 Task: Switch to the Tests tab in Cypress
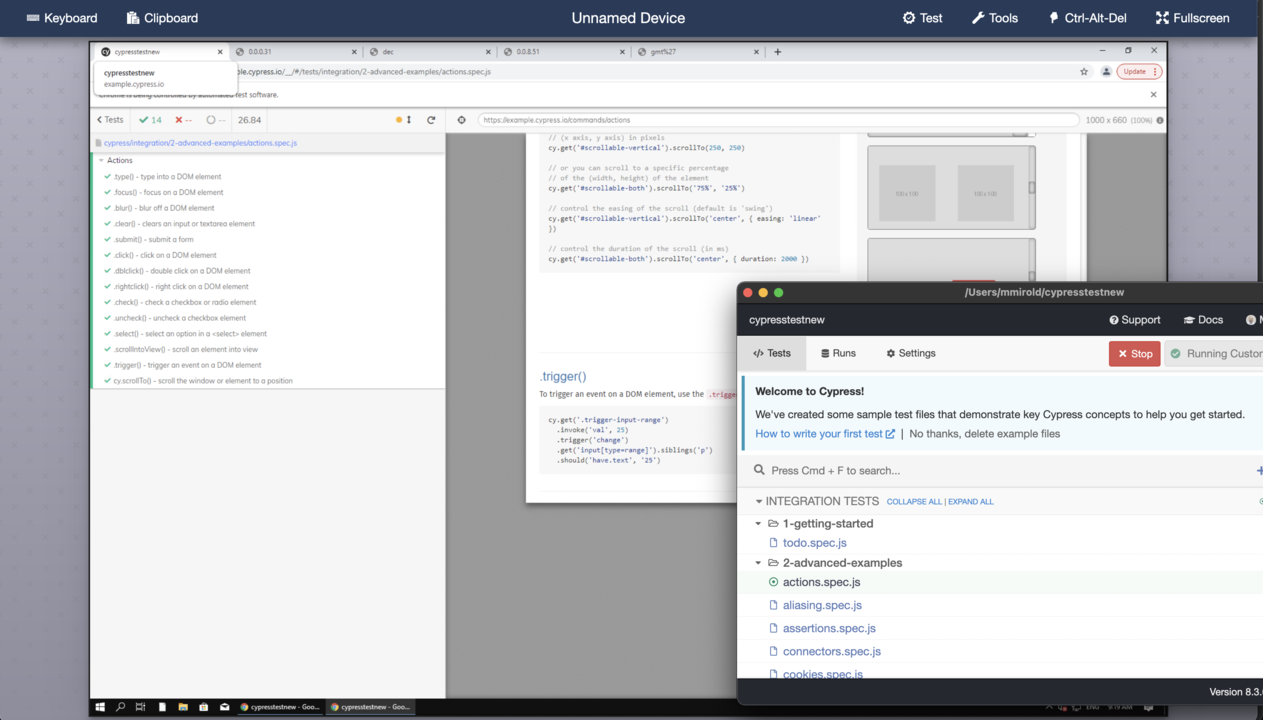coord(772,353)
